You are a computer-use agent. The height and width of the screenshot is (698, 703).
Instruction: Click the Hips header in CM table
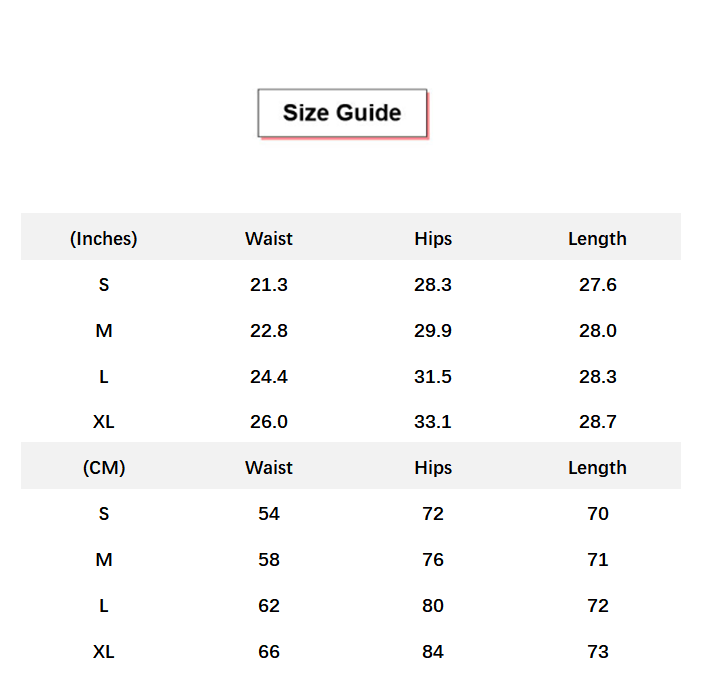[433, 467]
